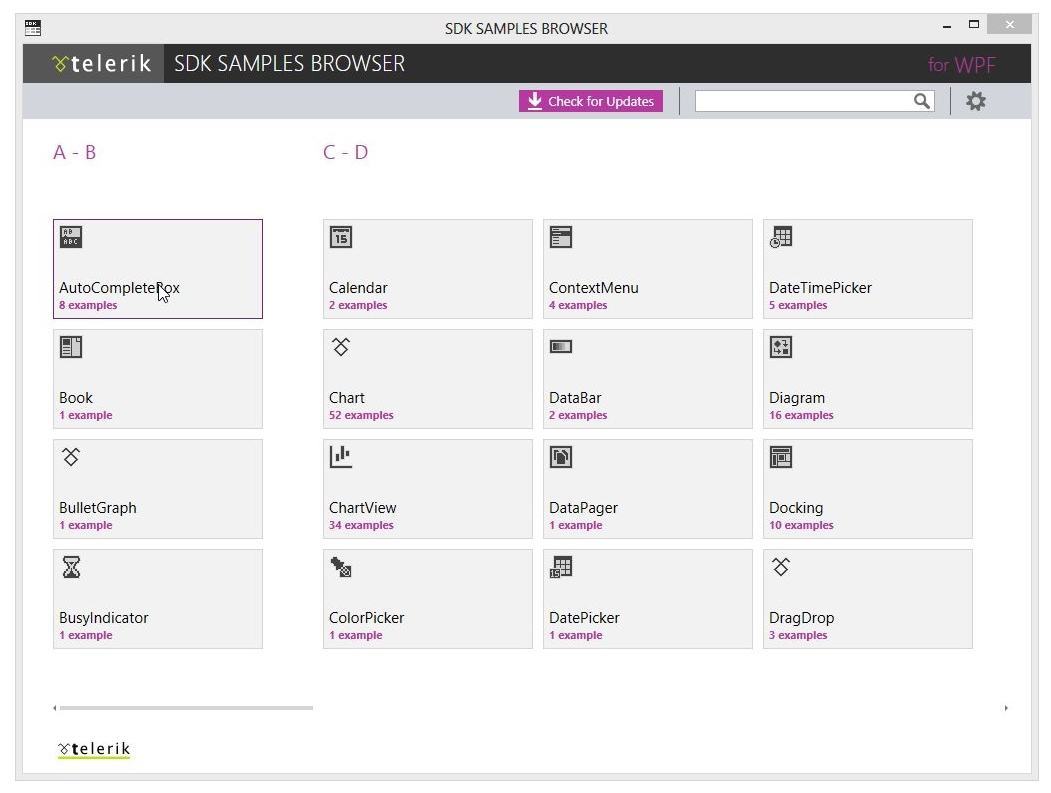Image resolution: width=1051 pixels, height=793 pixels.
Task: Click the search magnifier icon
Action: (x=922, y=101)
